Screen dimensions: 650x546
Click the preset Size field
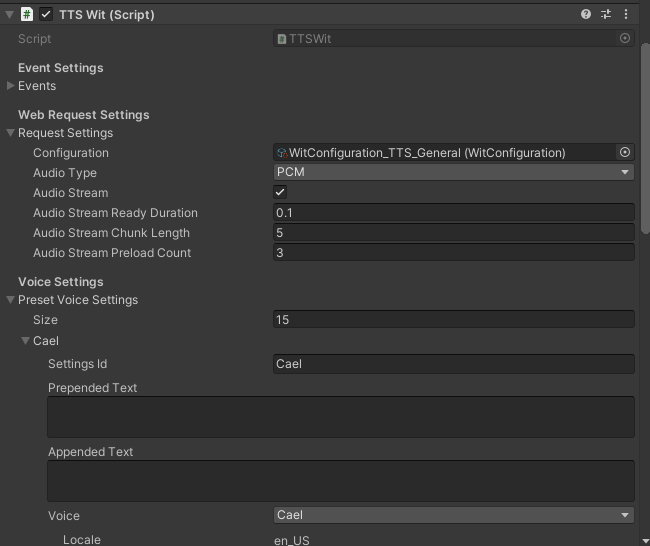click(x=454, y=320)
